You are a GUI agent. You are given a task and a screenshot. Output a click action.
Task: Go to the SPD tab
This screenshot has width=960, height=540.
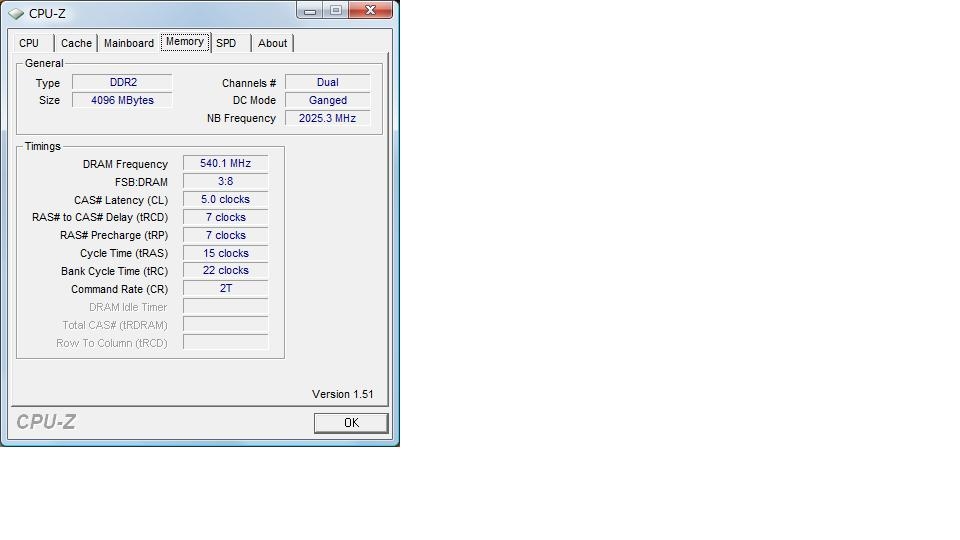click(226, 43)
